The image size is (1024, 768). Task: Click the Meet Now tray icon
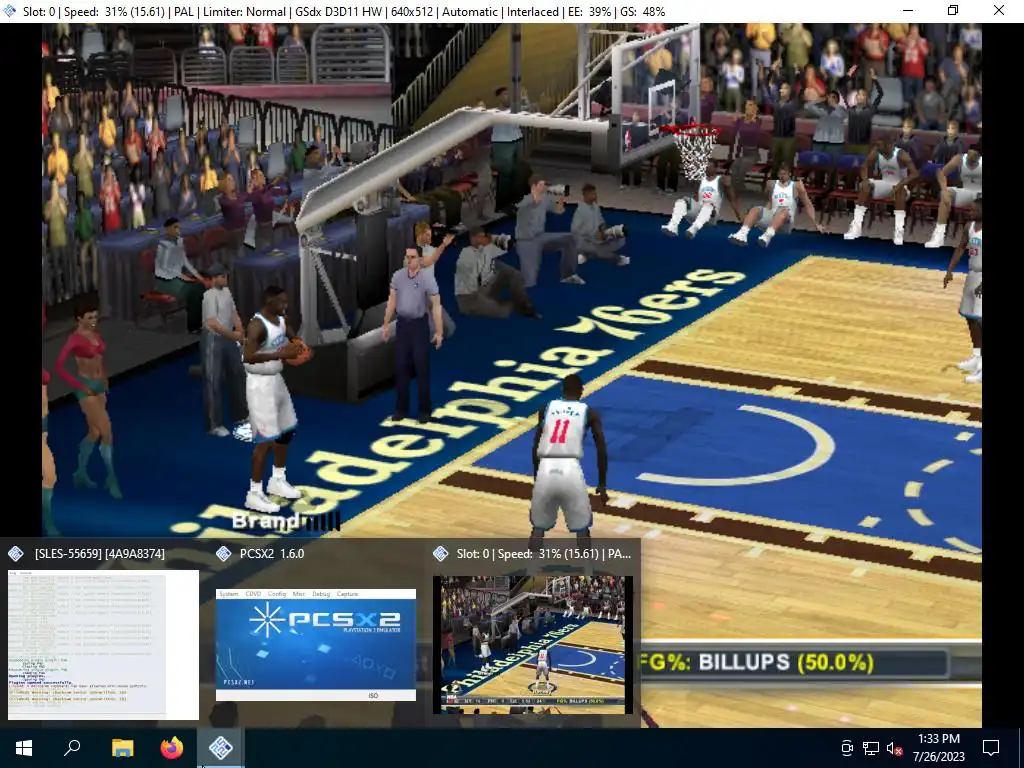tap(847, 748)
